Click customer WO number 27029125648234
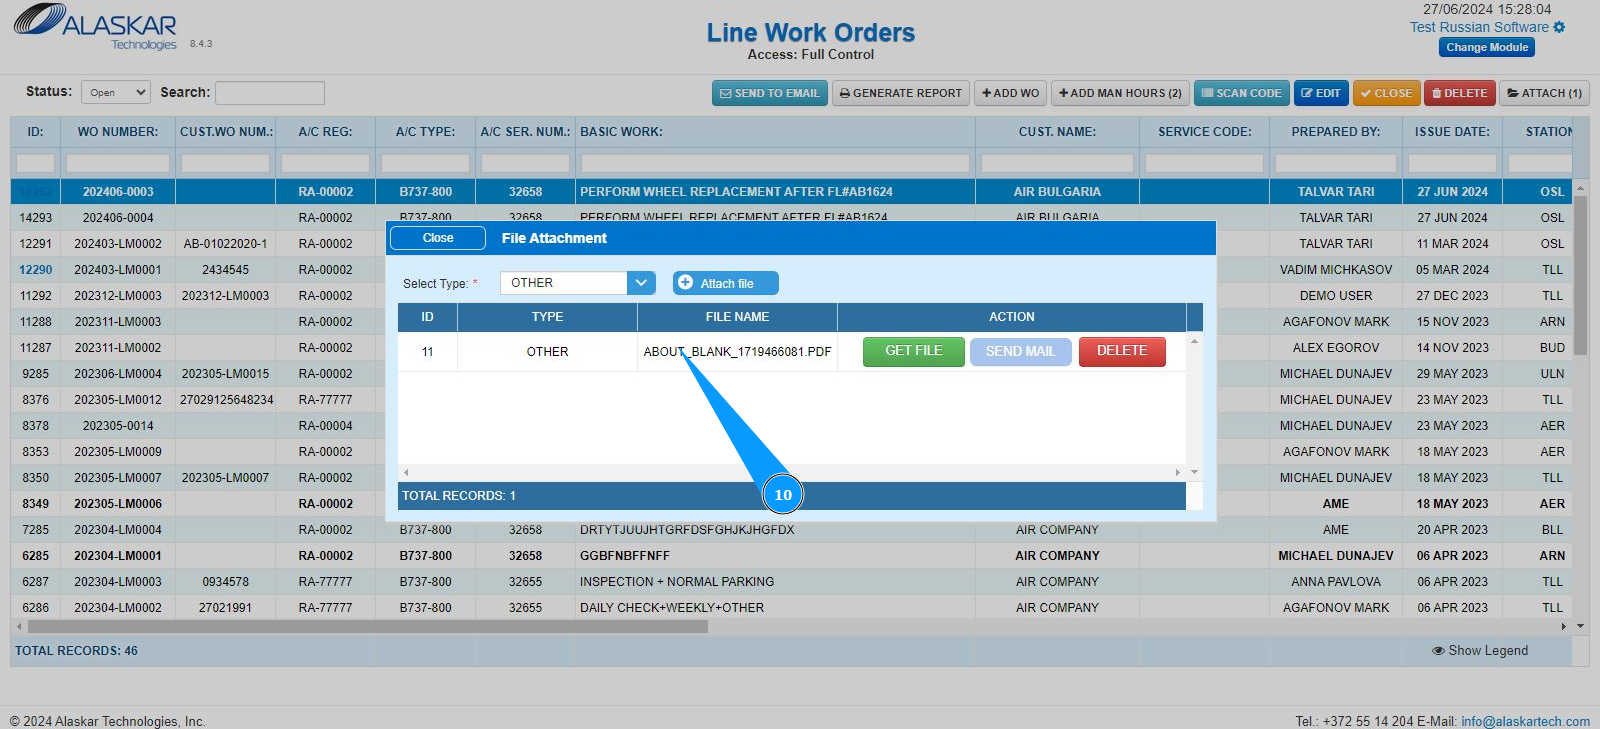The image size is (1600, 729). [x=226, y=400]
